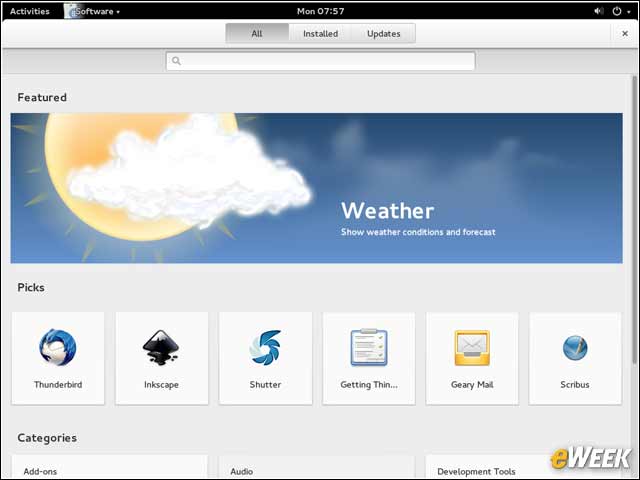Click the Software app icon in top bar
640x480 pixels.
click(70, 11)
